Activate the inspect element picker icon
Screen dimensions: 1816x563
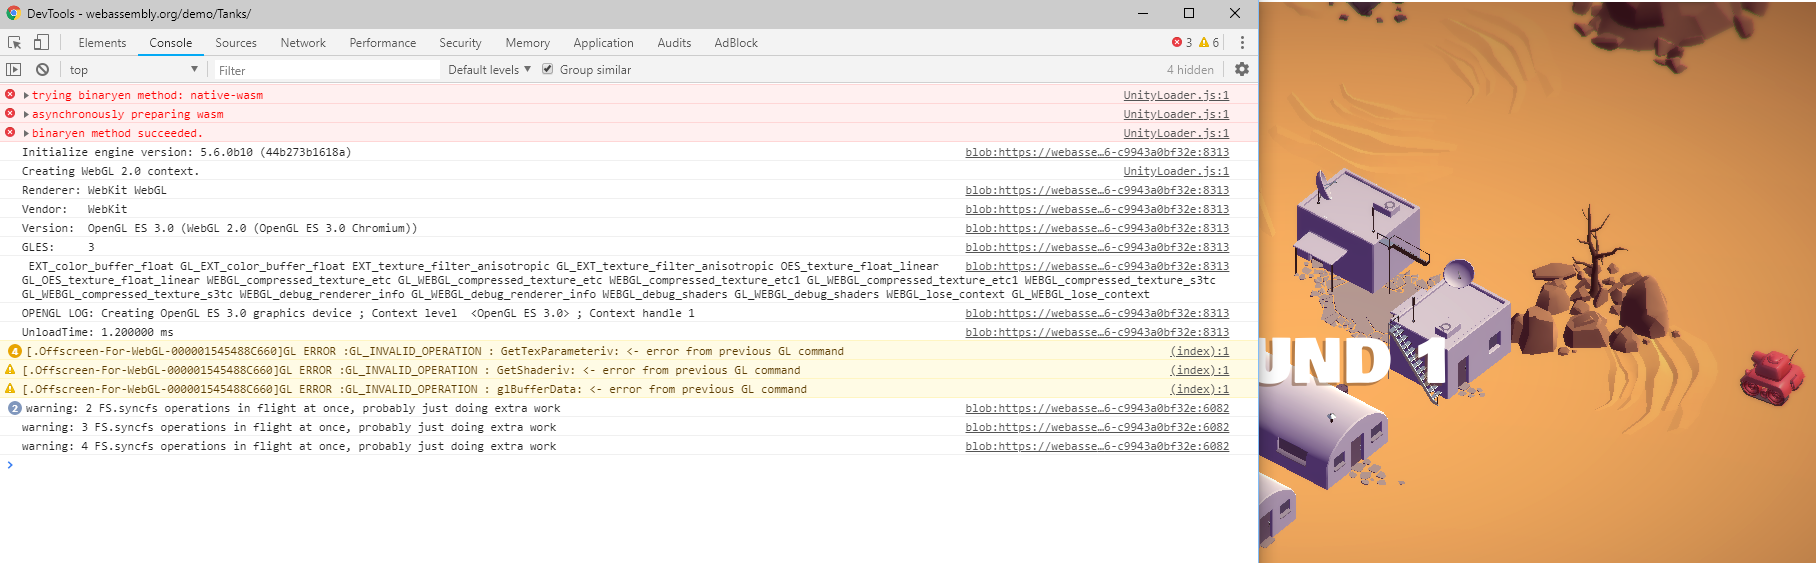[14, 43]
